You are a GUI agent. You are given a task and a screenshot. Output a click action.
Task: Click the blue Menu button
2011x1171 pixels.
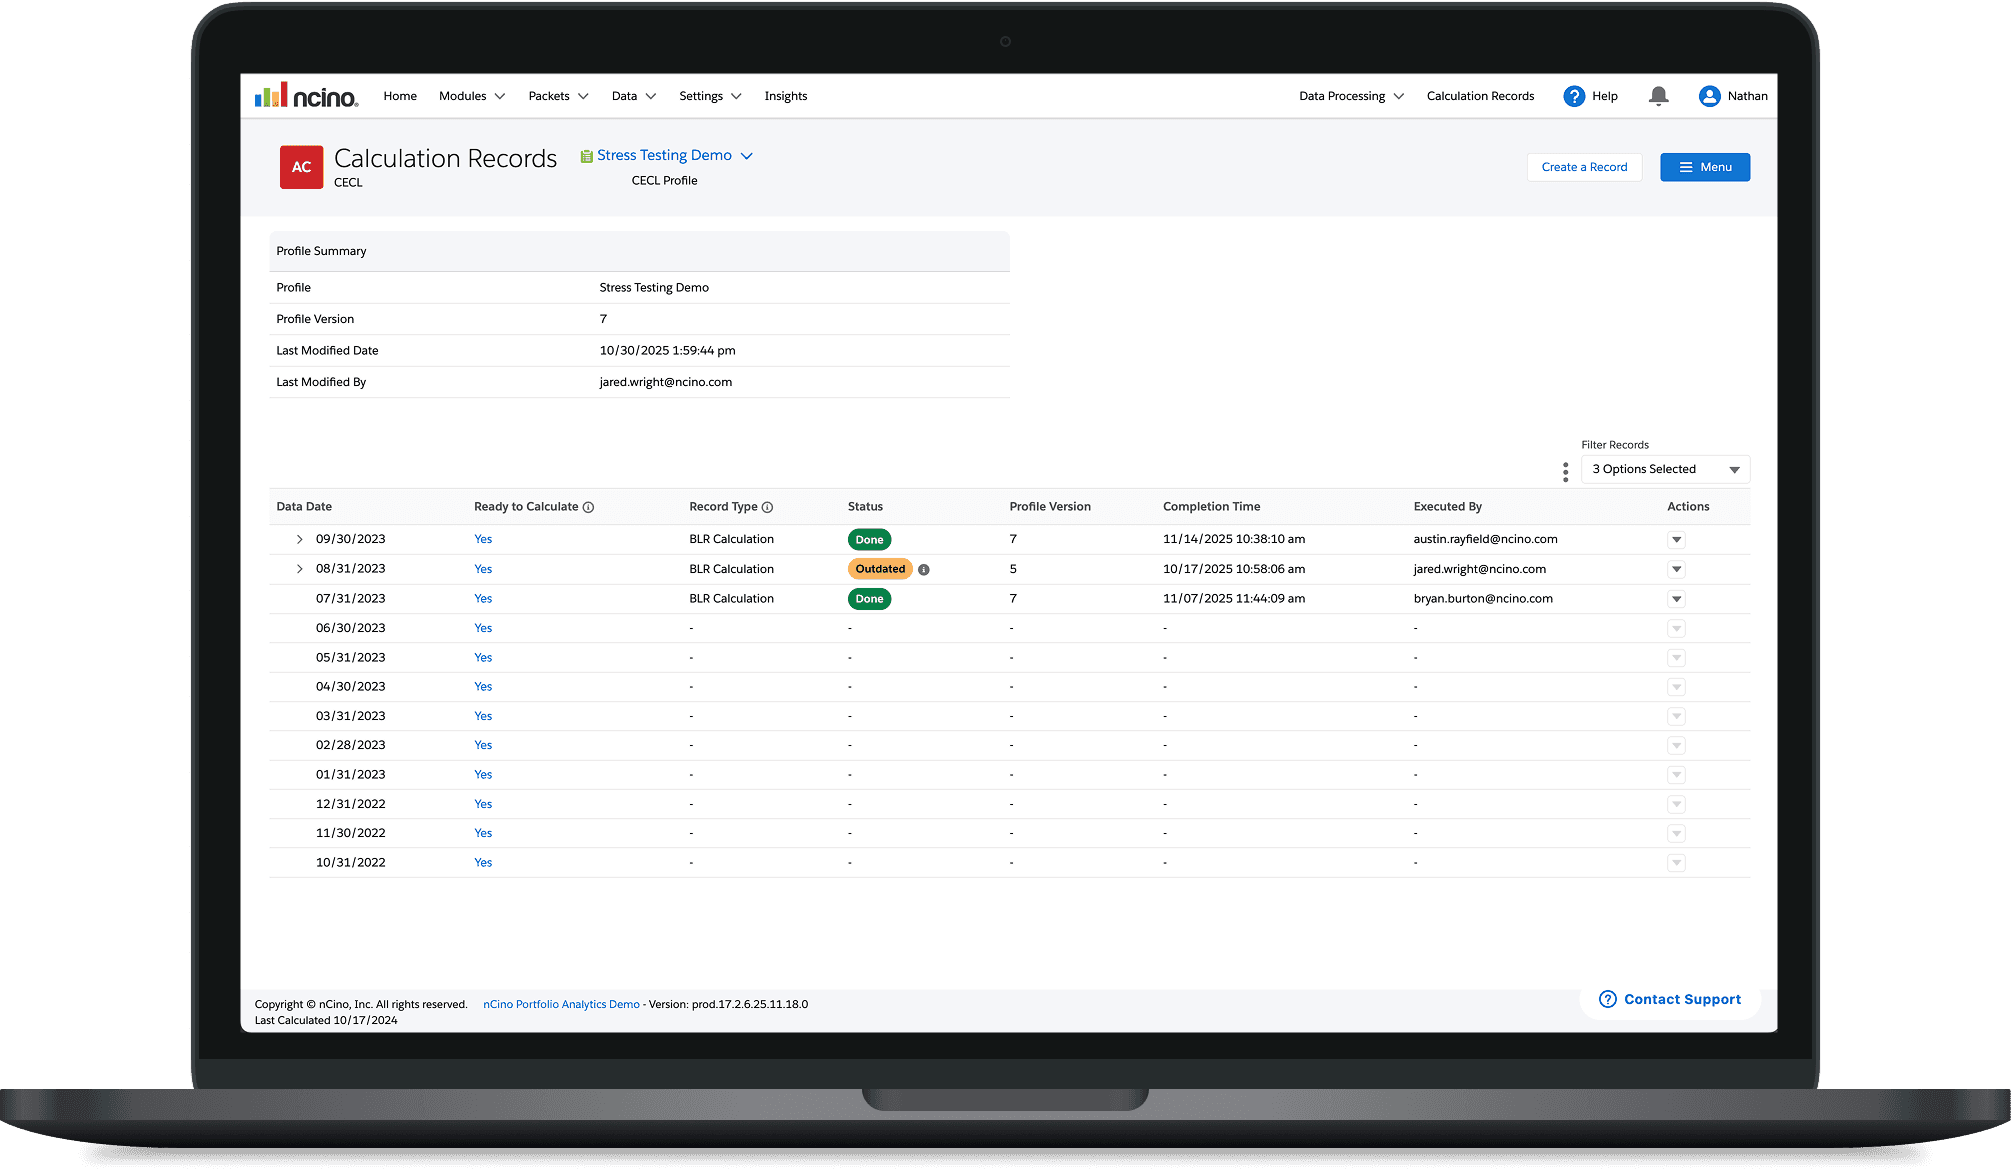tap(1705, 167)
